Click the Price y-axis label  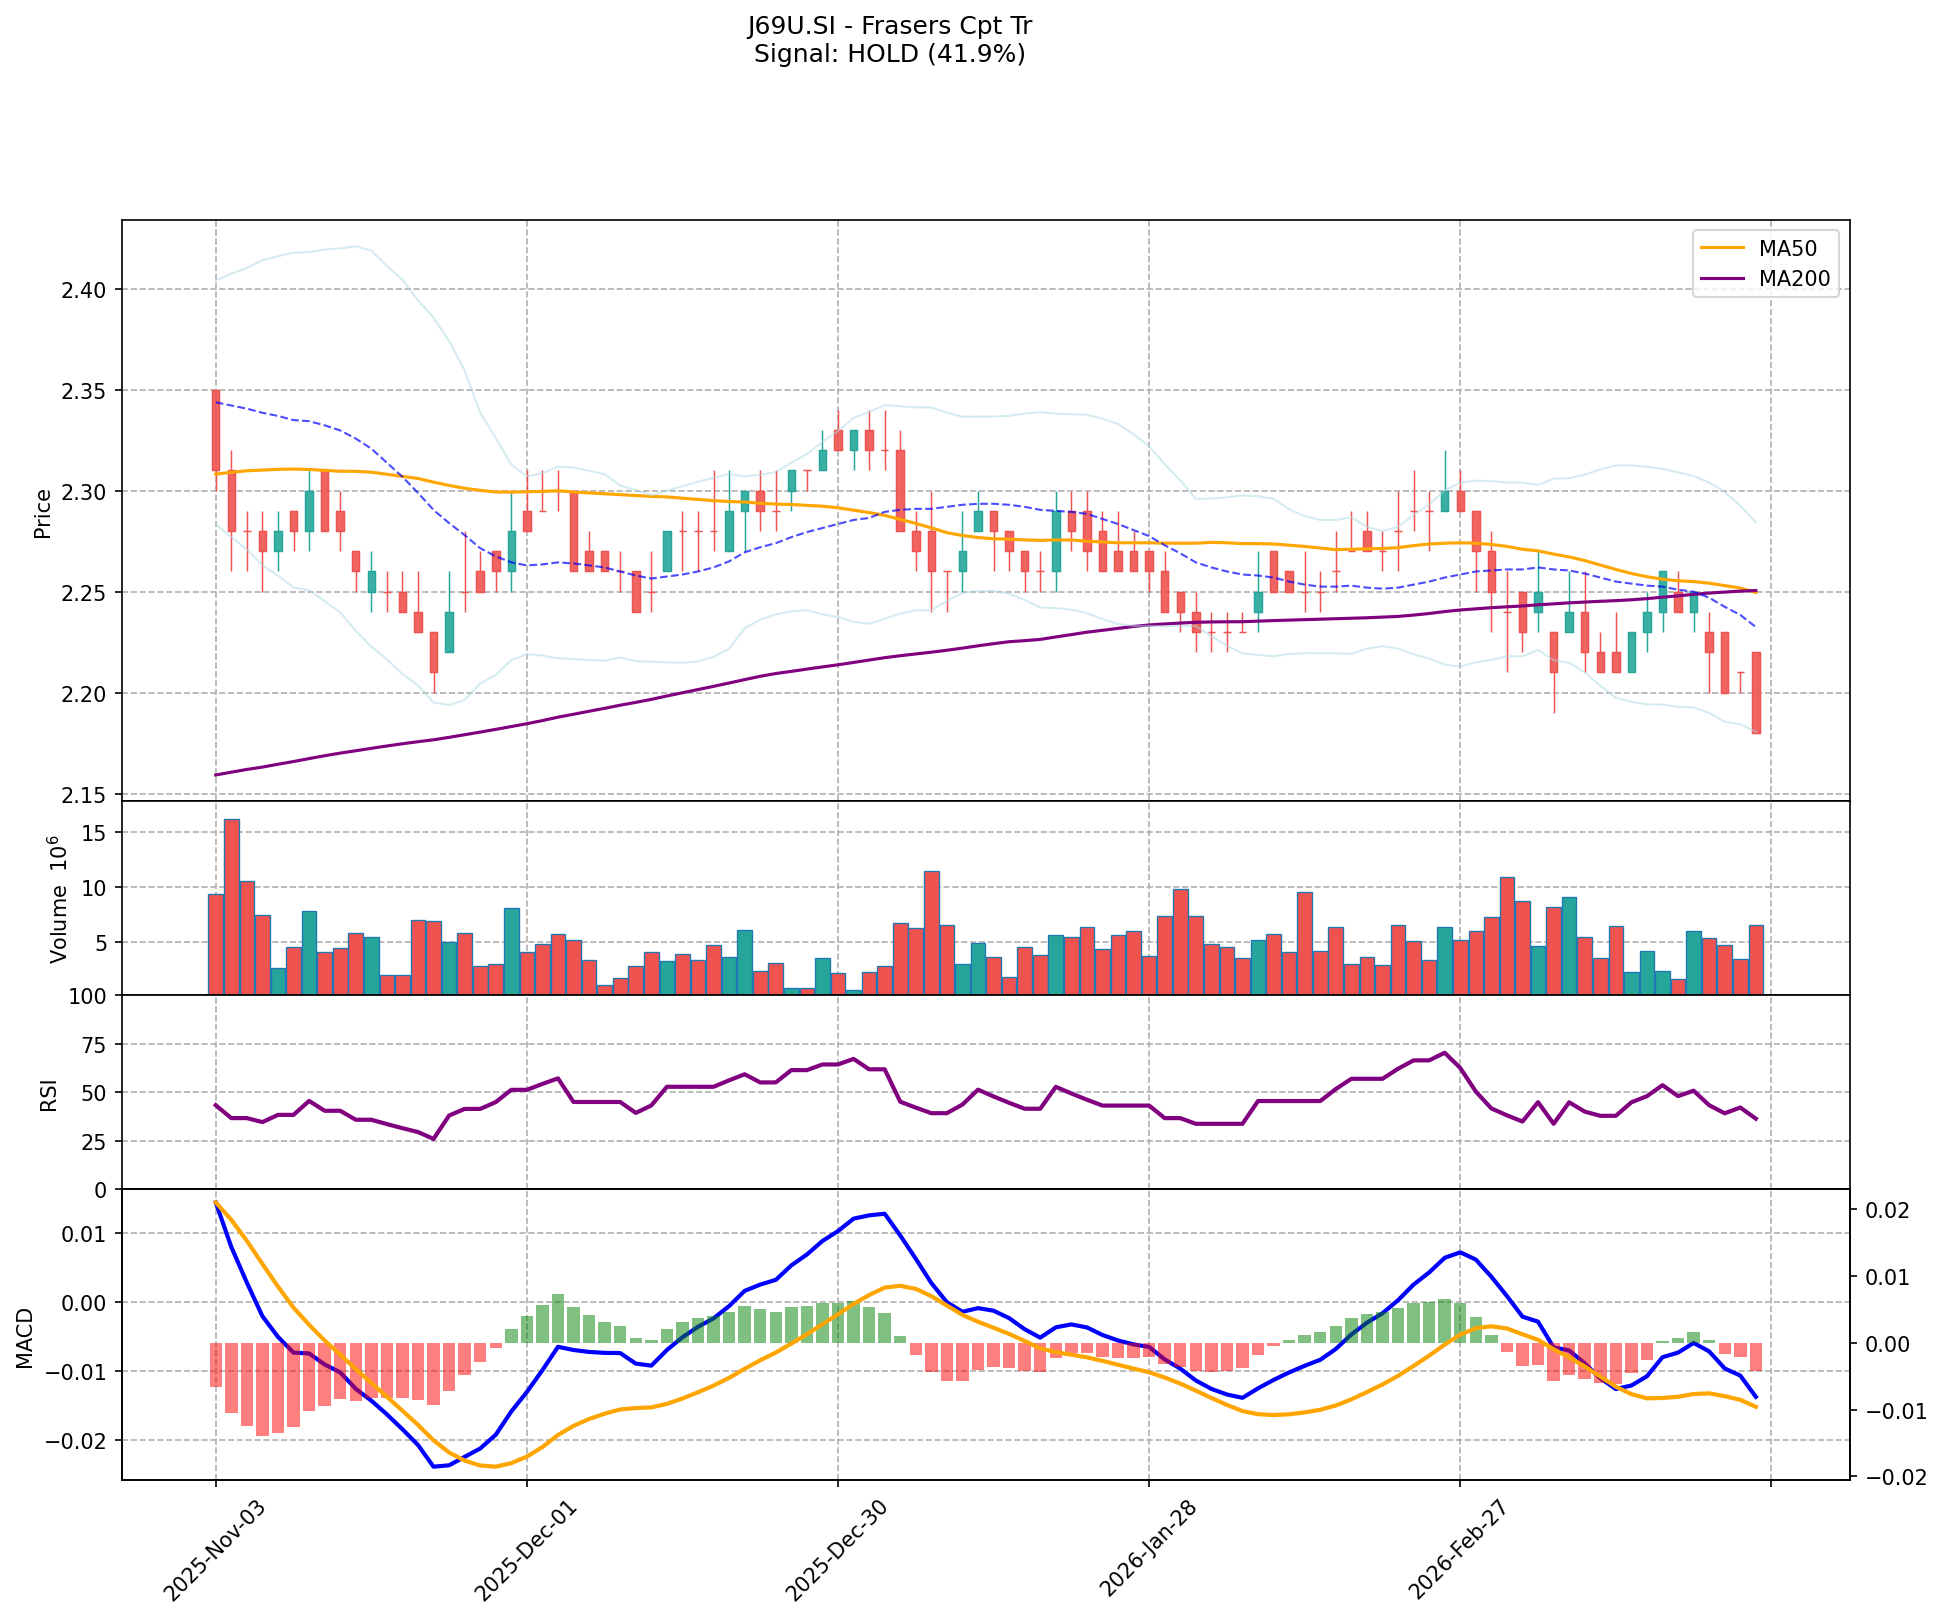43,514
